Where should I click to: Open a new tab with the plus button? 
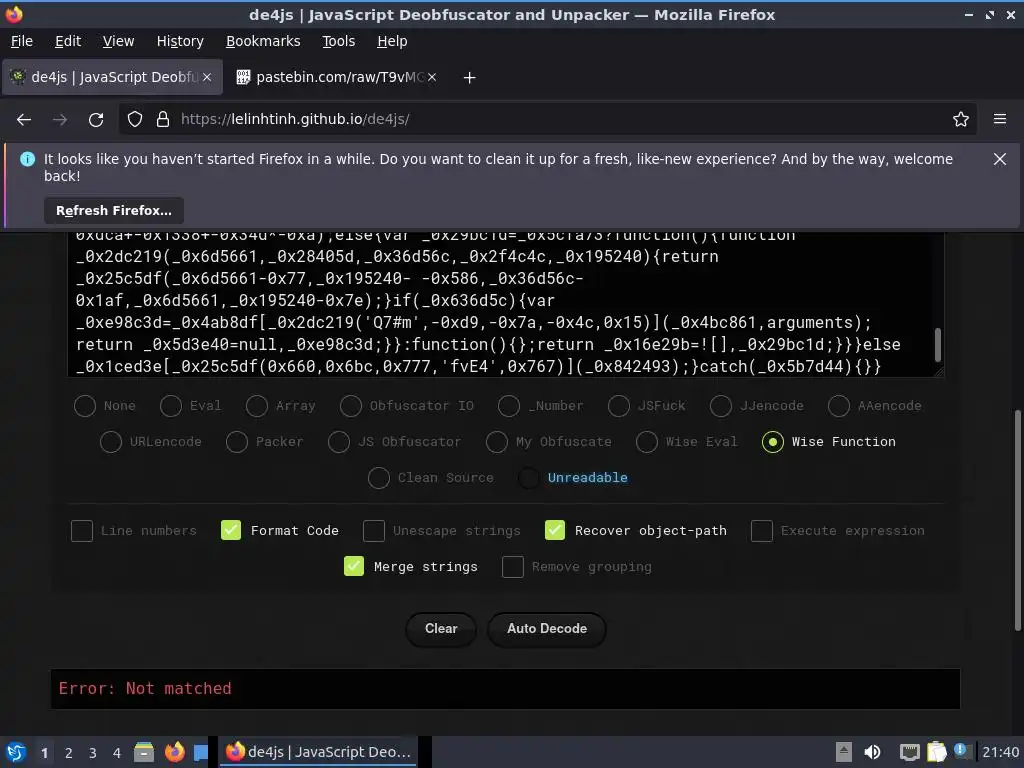[x=469, y=78]
